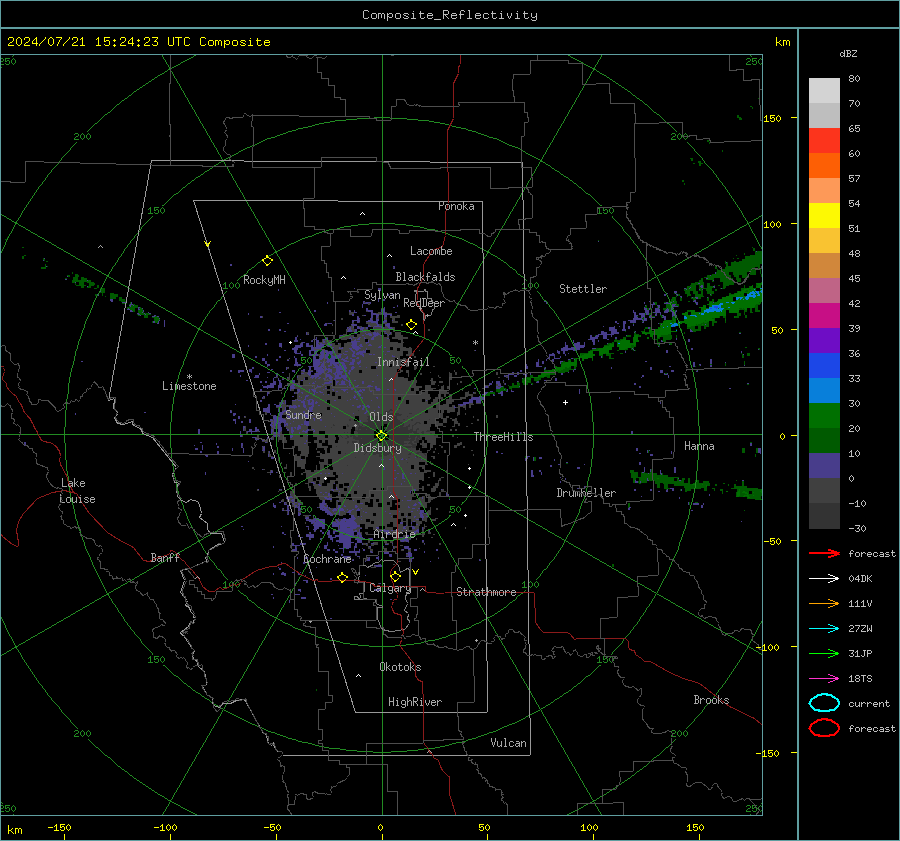Image resolution: width=900 pixels, height=841 pixels.
Task: Pick the purple 39-36 dBZ swatch
Action: pyautogui.click(x=824, y=340)
